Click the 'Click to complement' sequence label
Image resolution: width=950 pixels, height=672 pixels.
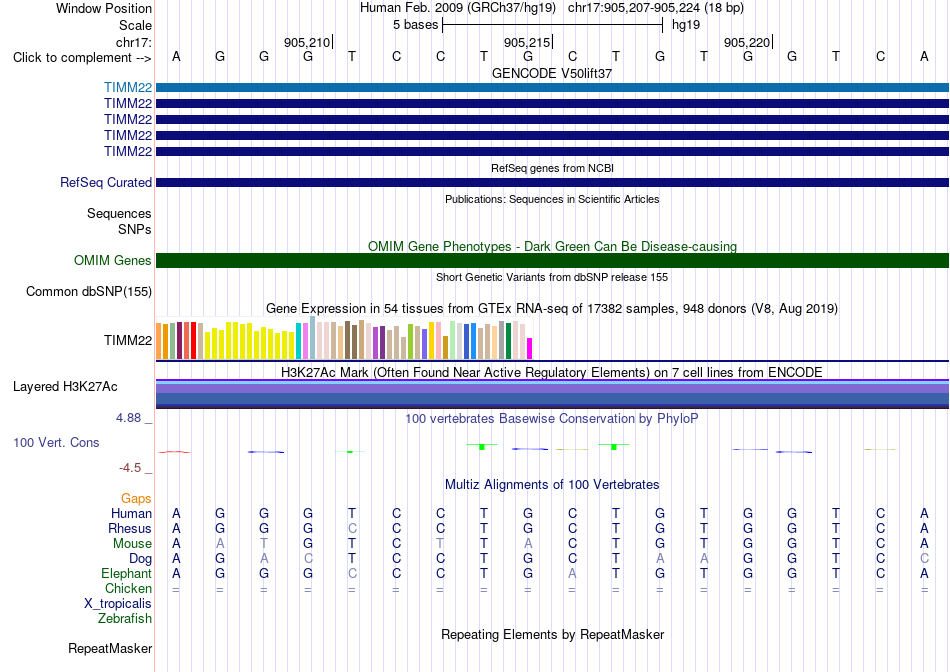(x=82, y=58)
